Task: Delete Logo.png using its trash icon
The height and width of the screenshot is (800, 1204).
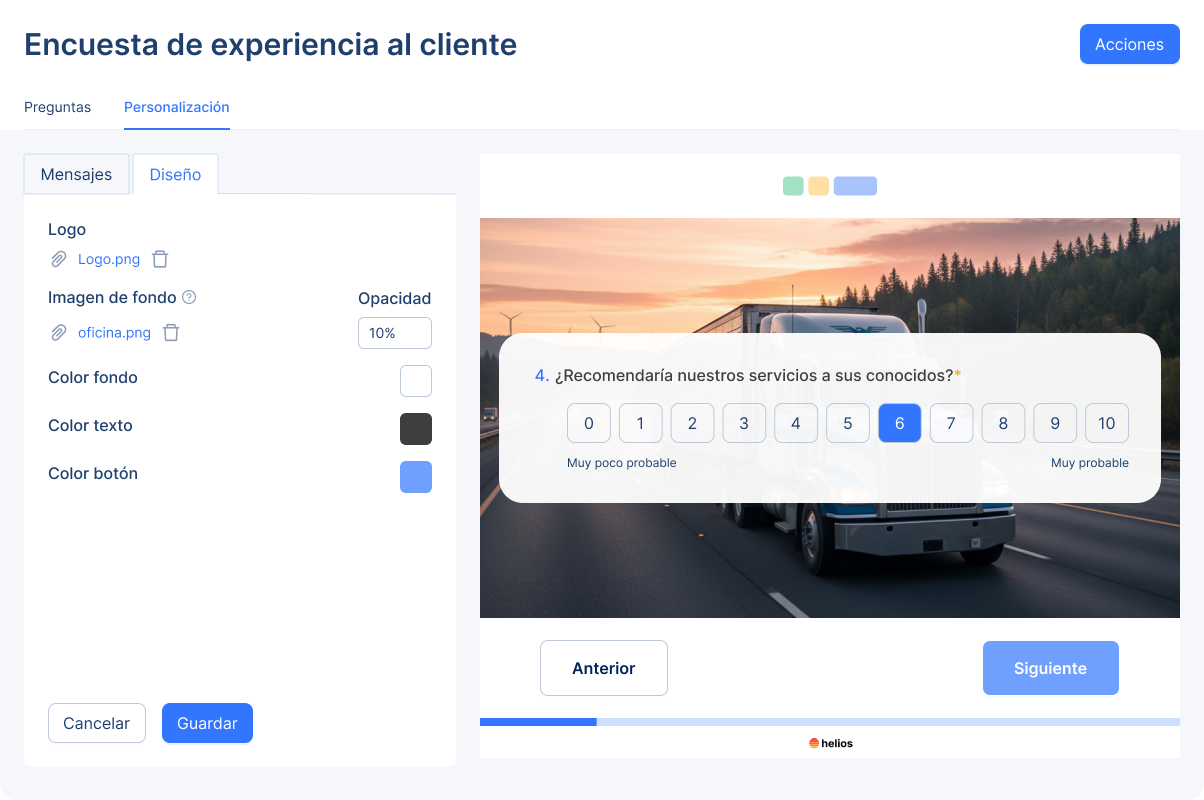Action: (160, 259)
